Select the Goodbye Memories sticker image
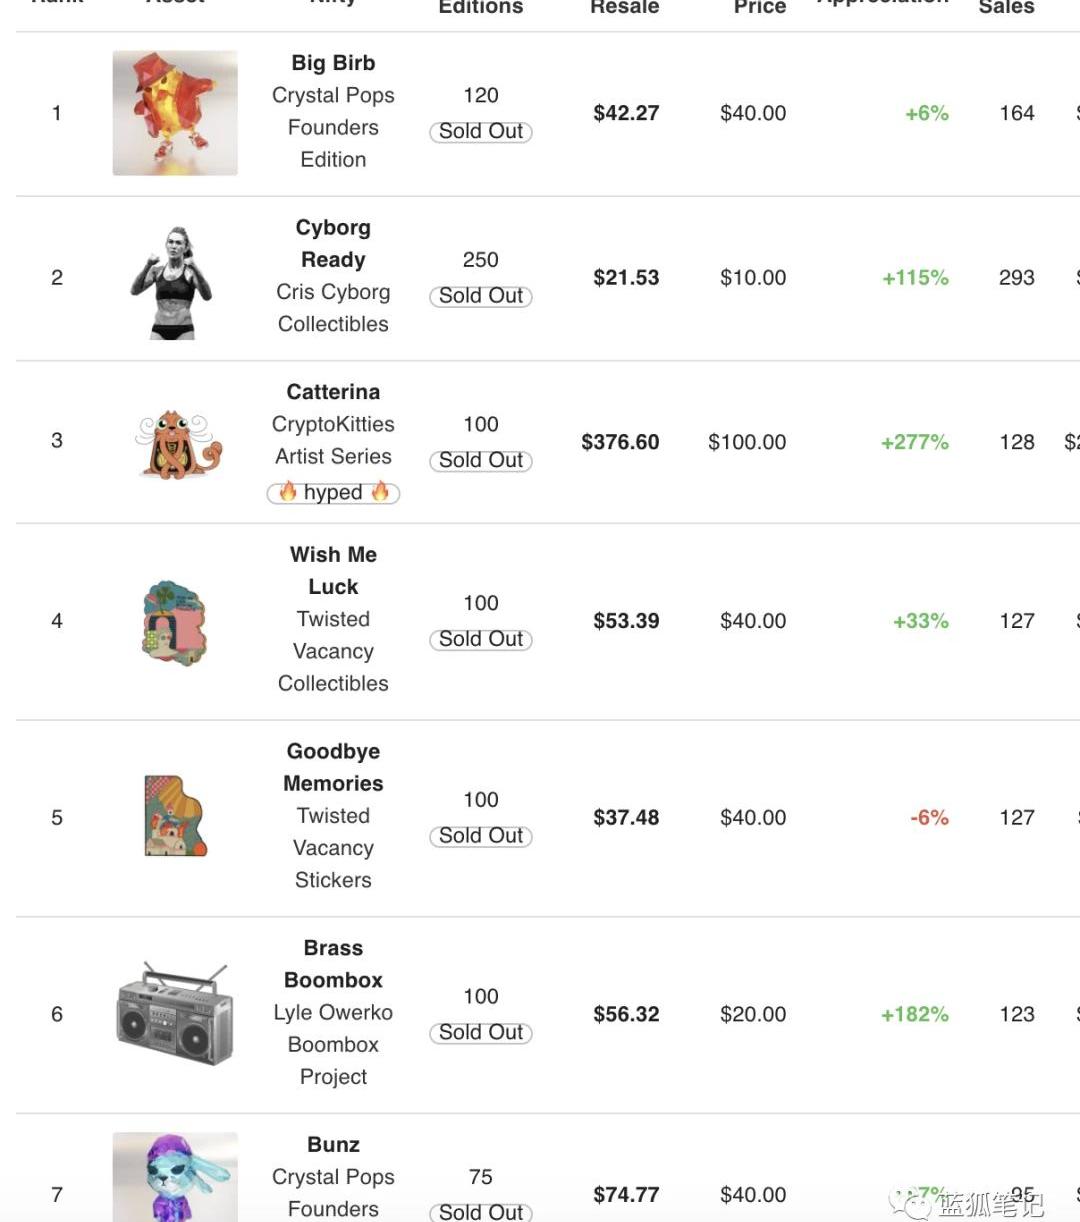This screenshot has height=1222, width=1080. click(x=175, y=816)
